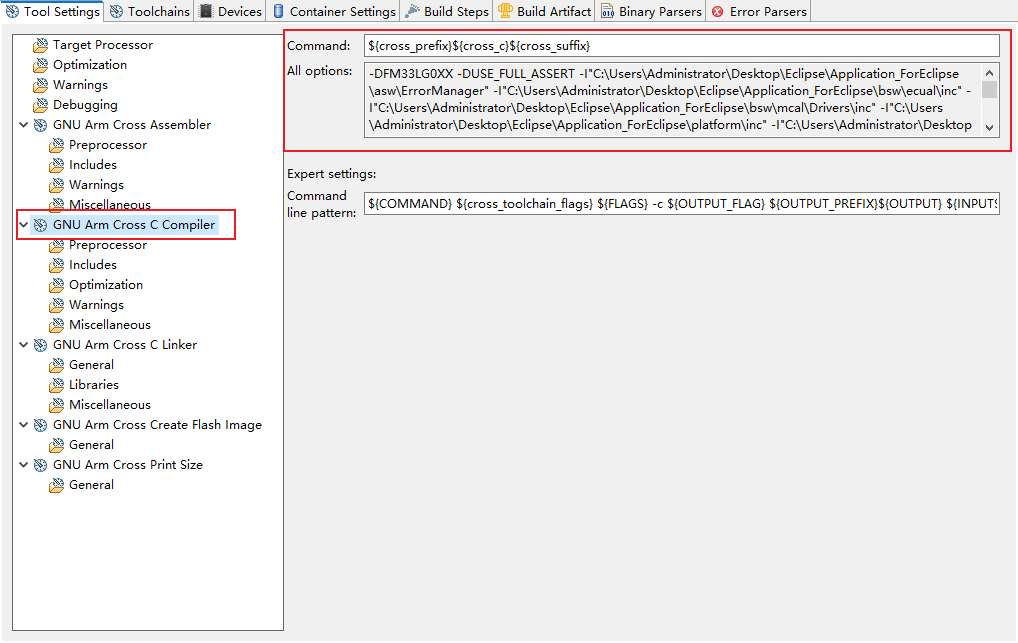Image resolution: width=1018 pixels, height=643 pixels.
Task: Select C Compiler Includes entry
Action: (x=93, y=265)
